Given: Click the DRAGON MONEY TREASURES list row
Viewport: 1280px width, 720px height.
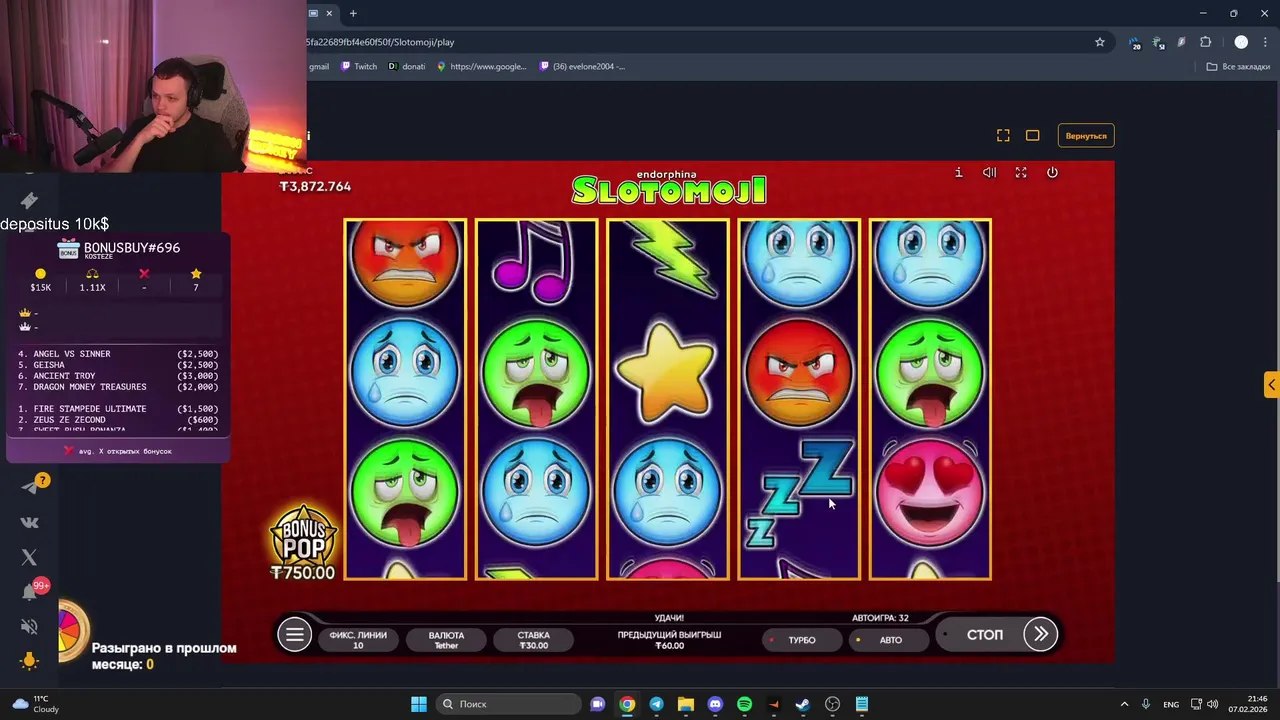Looking at the screenshot, I should (118, 387).
